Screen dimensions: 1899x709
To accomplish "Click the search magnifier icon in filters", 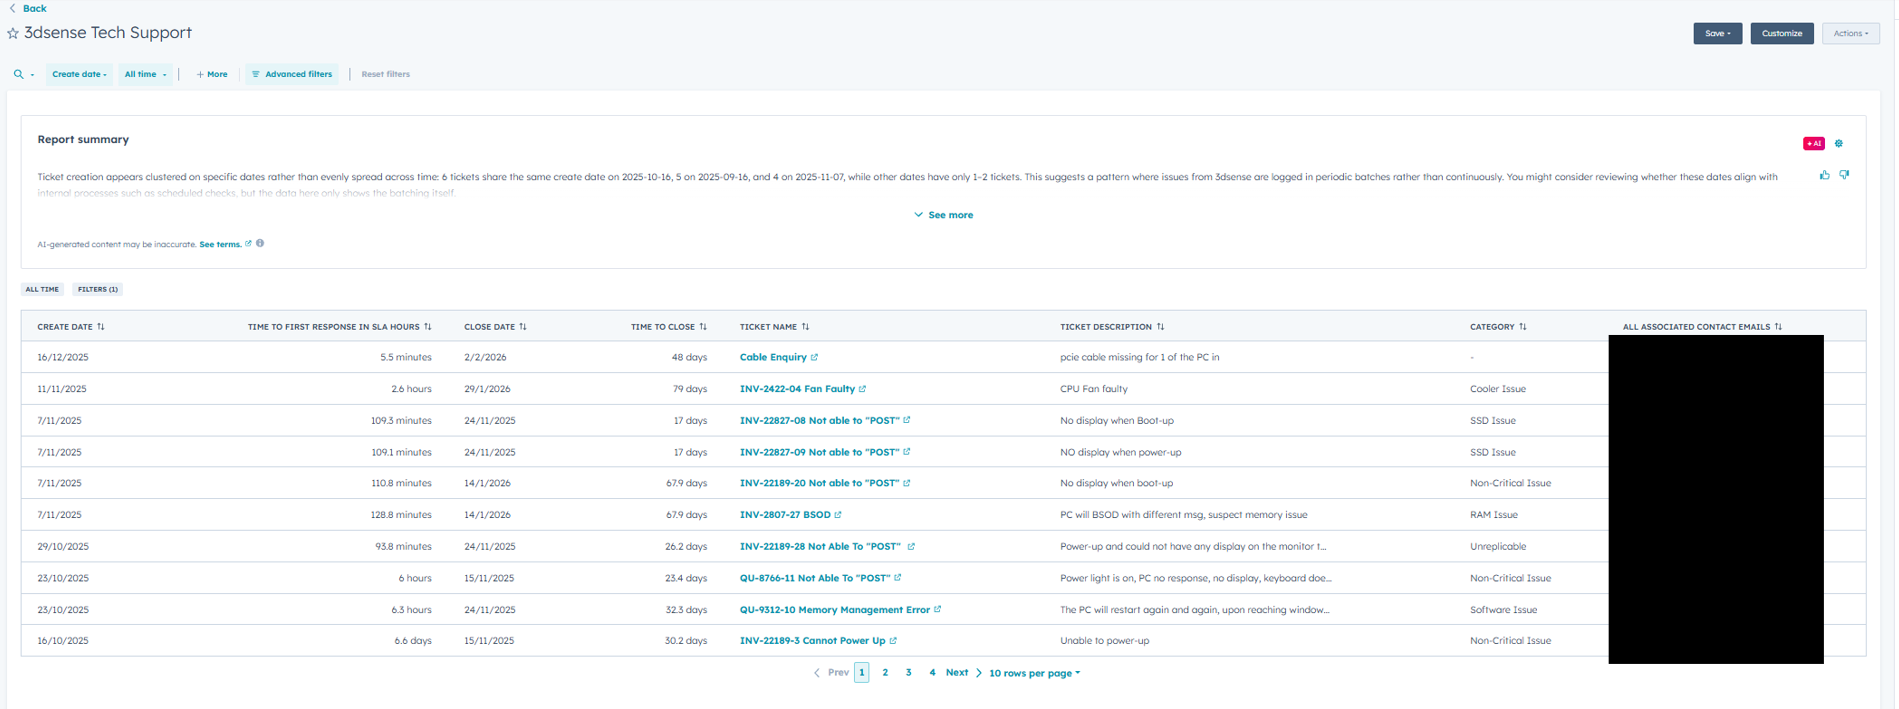I will pos(18,74).
